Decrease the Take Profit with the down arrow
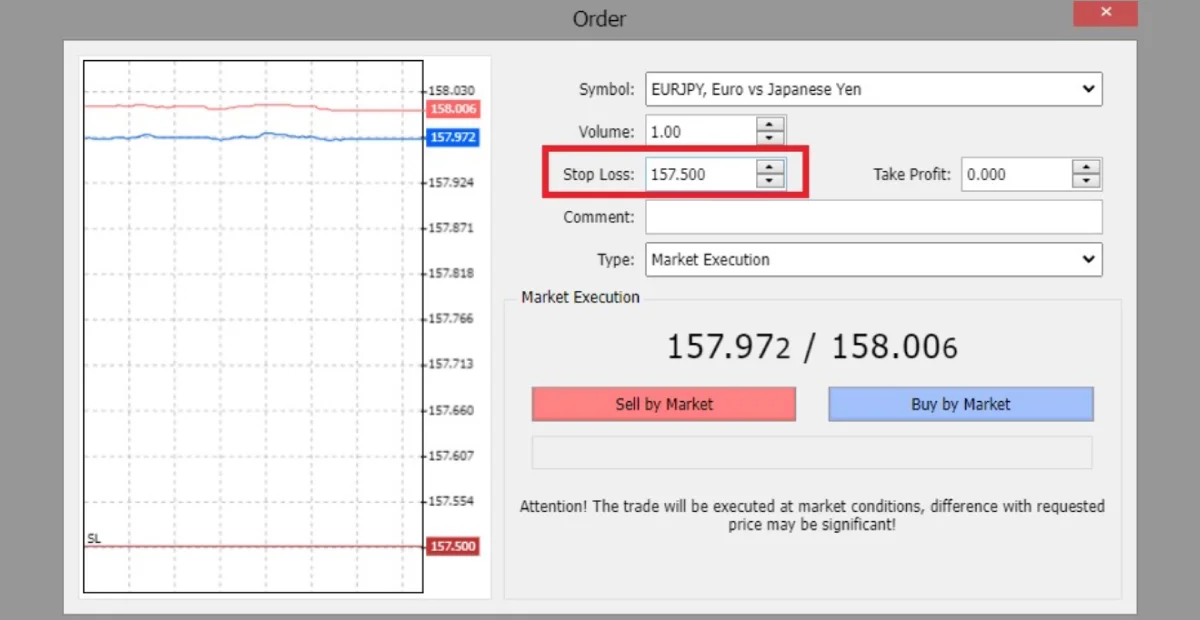1200x620 pixels. pyautogui.click(x=1086, y=180)
